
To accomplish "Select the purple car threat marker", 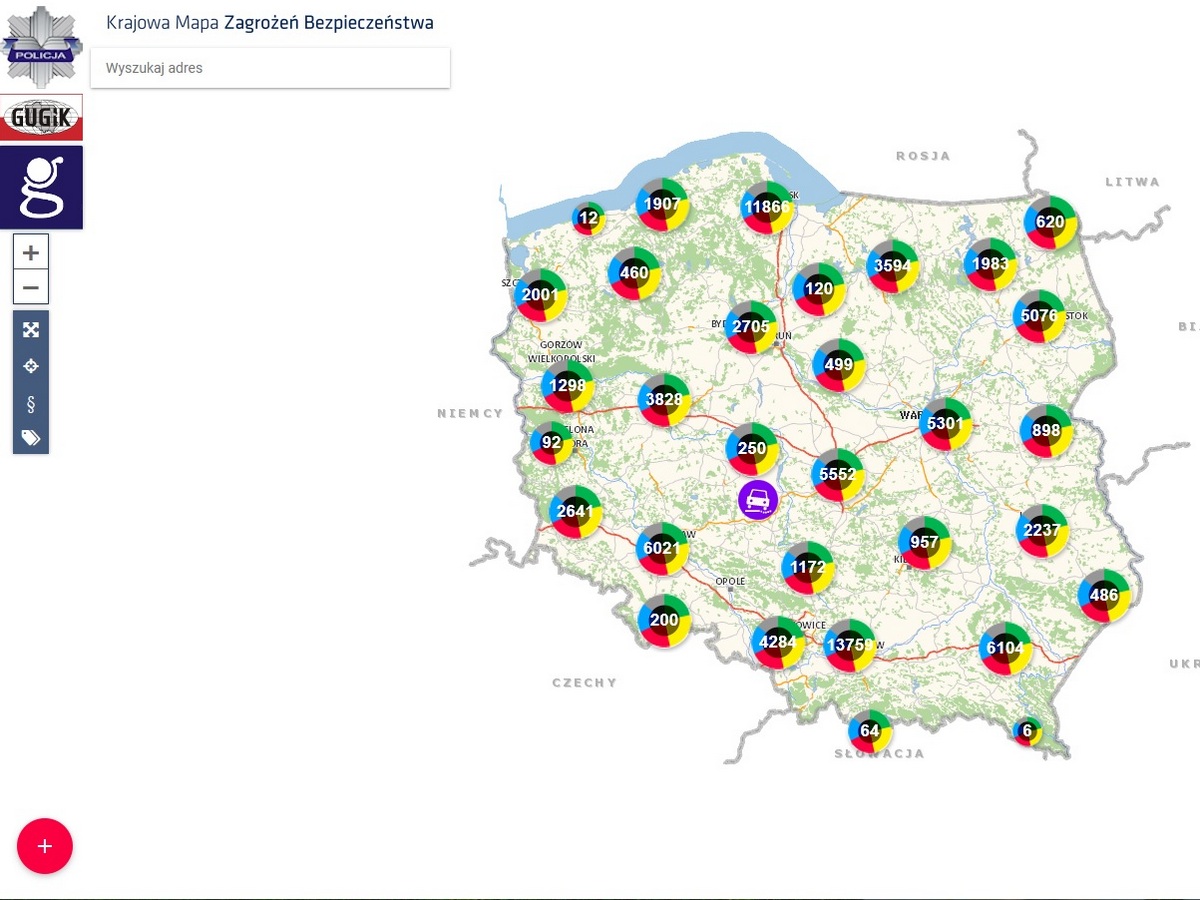I will click(x=758, y=499).
